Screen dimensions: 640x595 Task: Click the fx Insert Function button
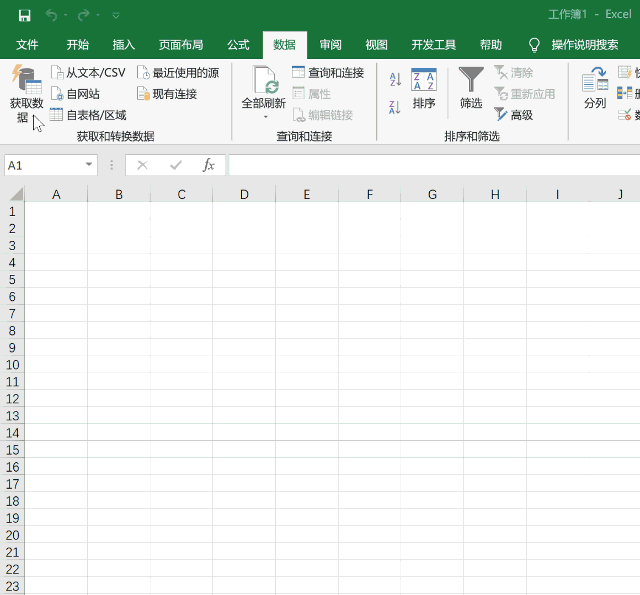pyautogui.click(x=208, y=165)
